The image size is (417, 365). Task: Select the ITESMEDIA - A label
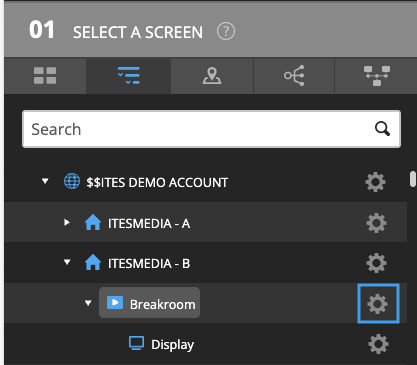coord(149,223)
